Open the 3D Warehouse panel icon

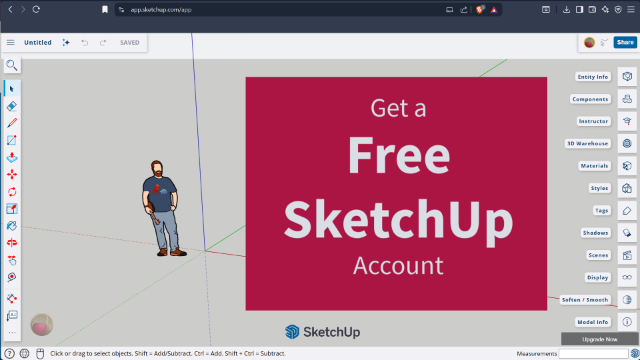[x=627, y=143]
